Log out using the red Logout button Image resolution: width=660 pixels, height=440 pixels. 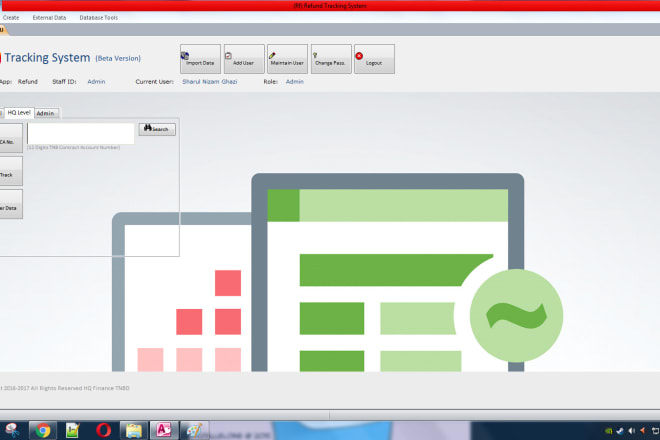tap(374, 59)
